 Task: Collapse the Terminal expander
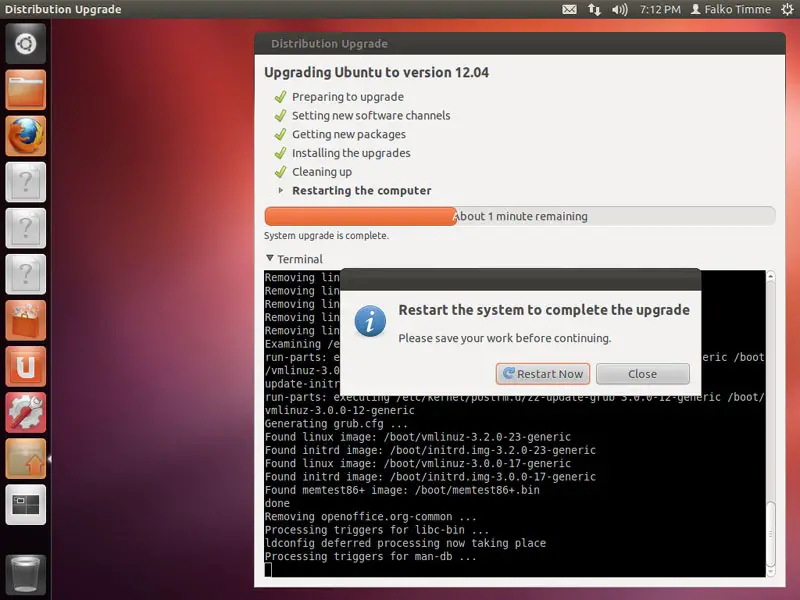(270, 259)
